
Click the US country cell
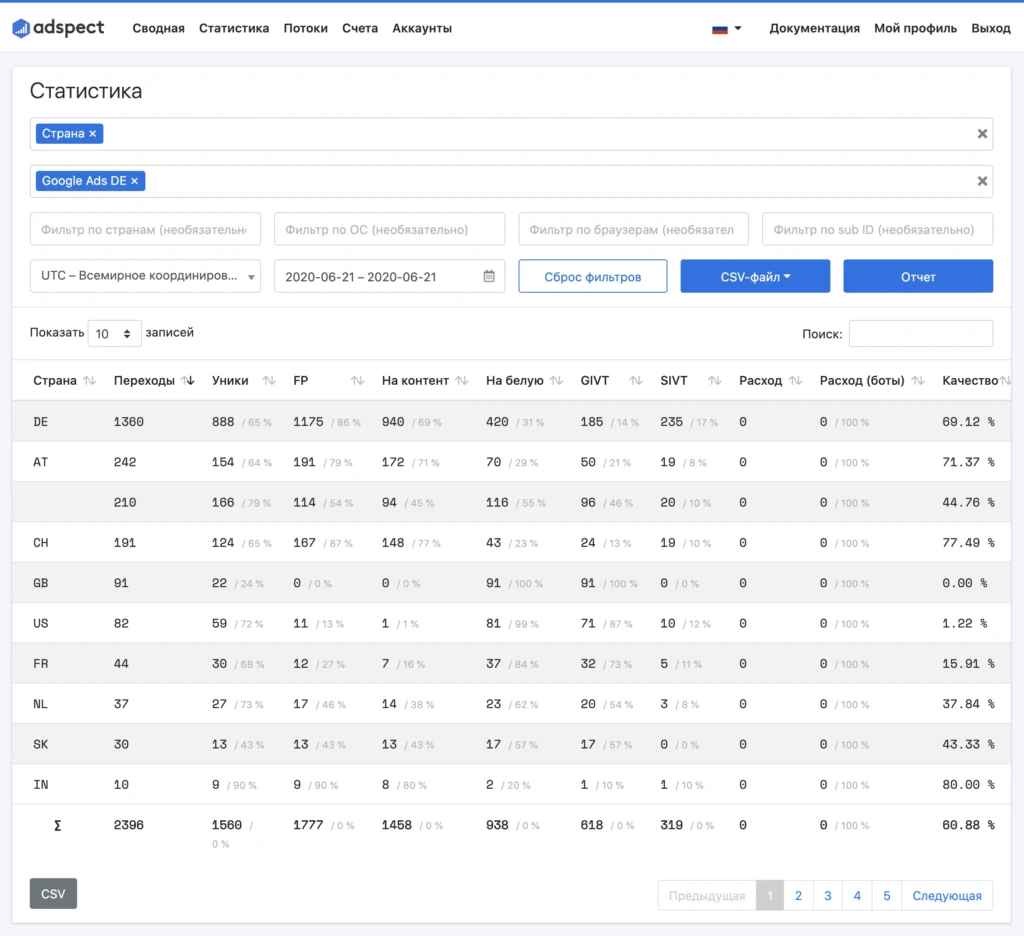click(40, 624)
